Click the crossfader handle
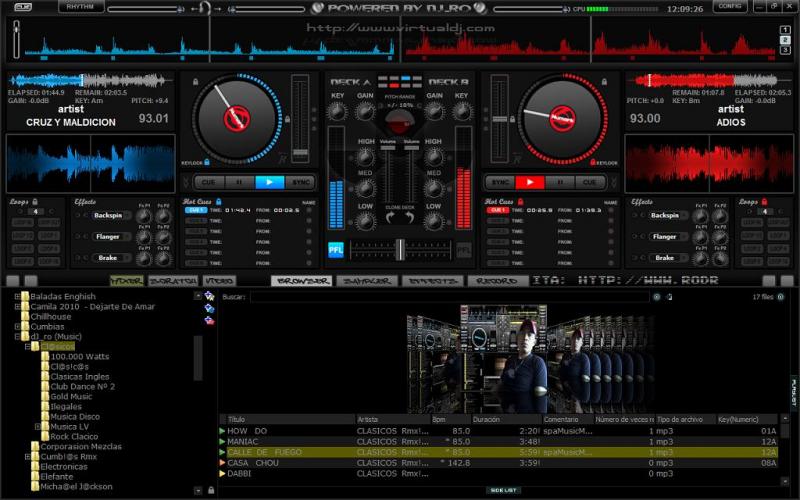The width and height of the screenshot is (800, 500). pyautogui.click(x=400, y=249)
